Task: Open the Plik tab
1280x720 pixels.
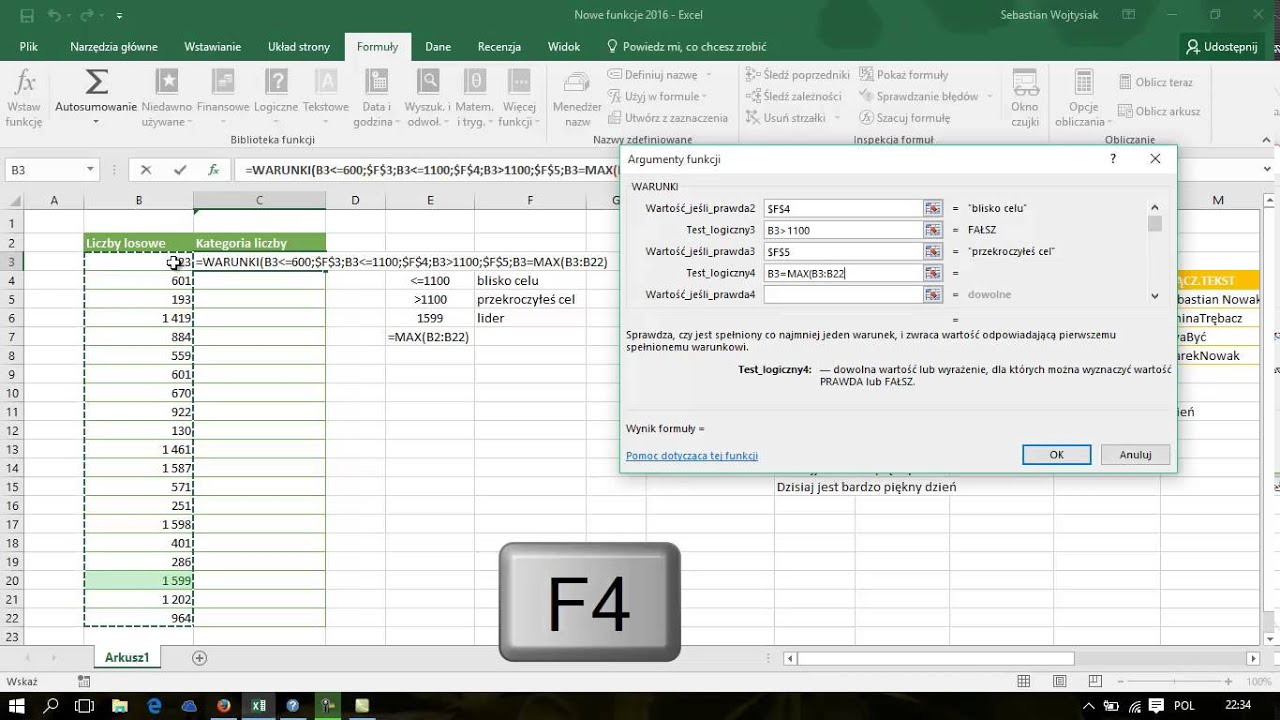Action: 28,46
